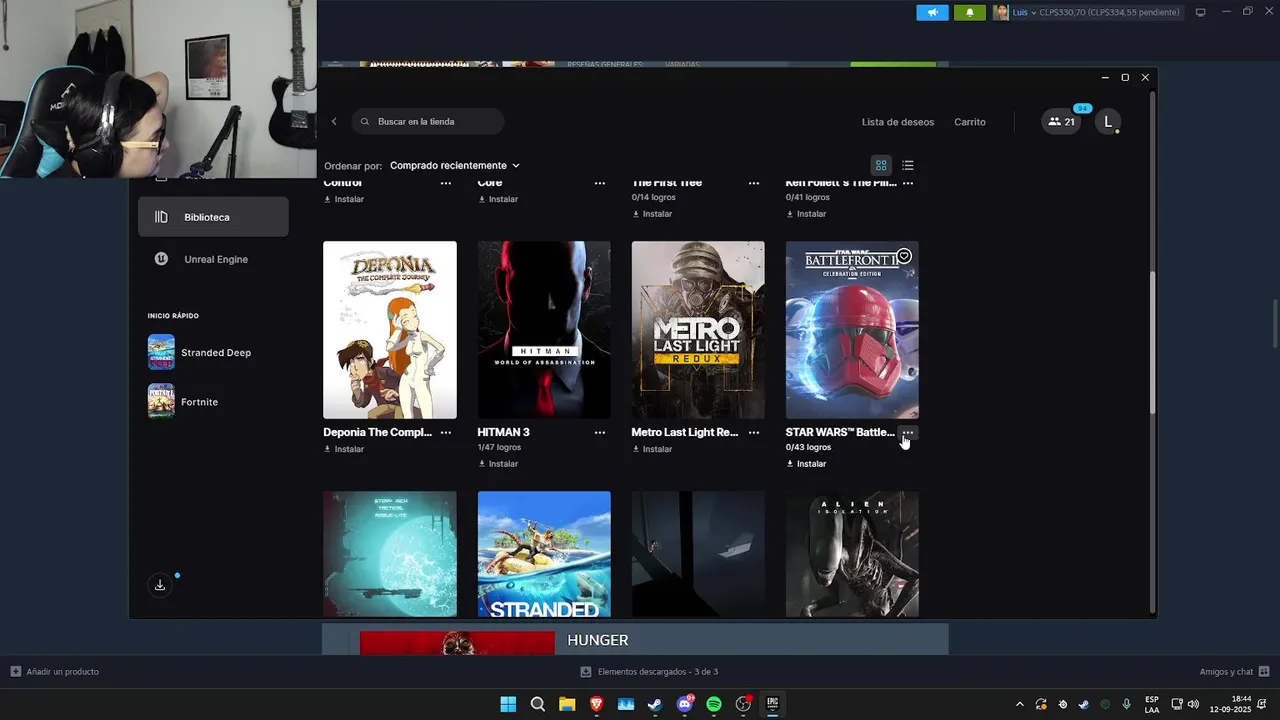The height and width of the screenshot is (720, 1280).
Task: Open Steam 'Elementos descargados' status
Action: [x=650, y=671]
